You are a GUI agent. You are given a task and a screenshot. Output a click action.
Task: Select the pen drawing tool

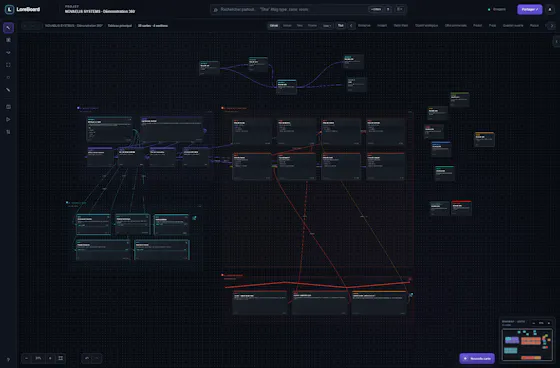[8, 90]
